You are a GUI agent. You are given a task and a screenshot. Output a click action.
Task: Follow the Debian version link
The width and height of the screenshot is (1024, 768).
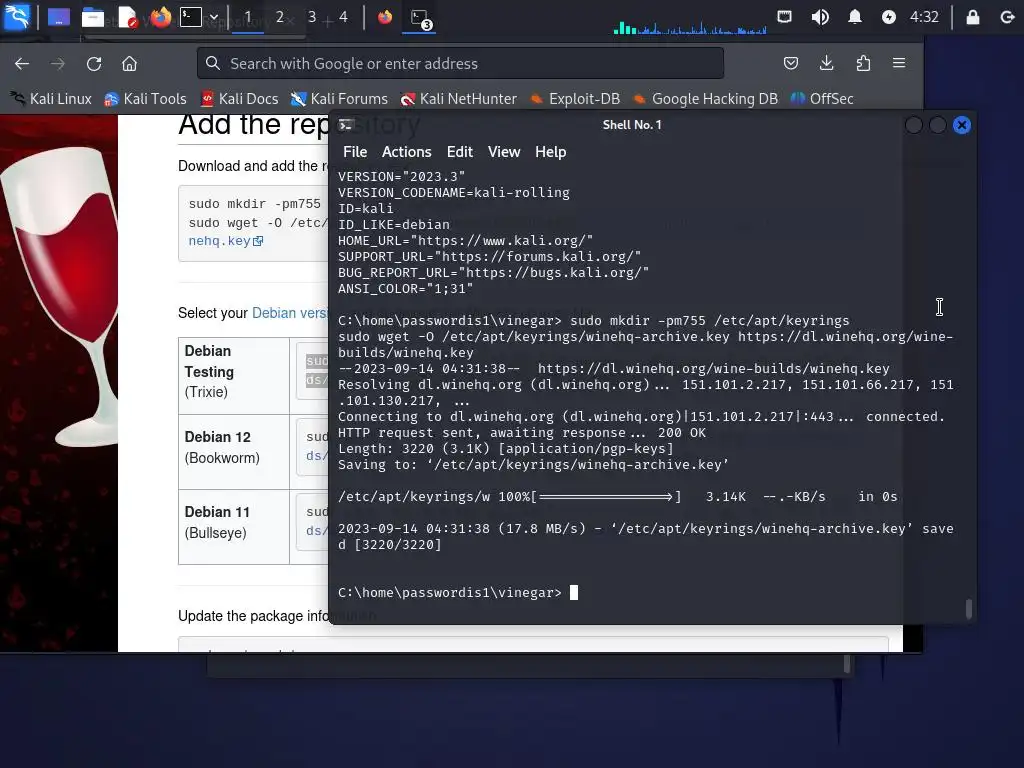coord(289,313)
